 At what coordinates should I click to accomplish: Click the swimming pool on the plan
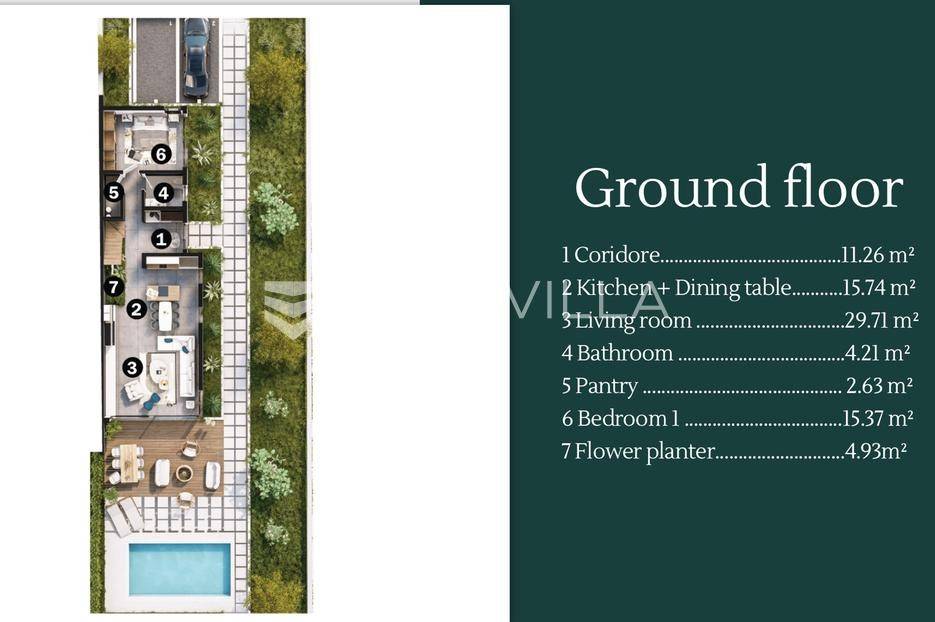click(180, 569)
